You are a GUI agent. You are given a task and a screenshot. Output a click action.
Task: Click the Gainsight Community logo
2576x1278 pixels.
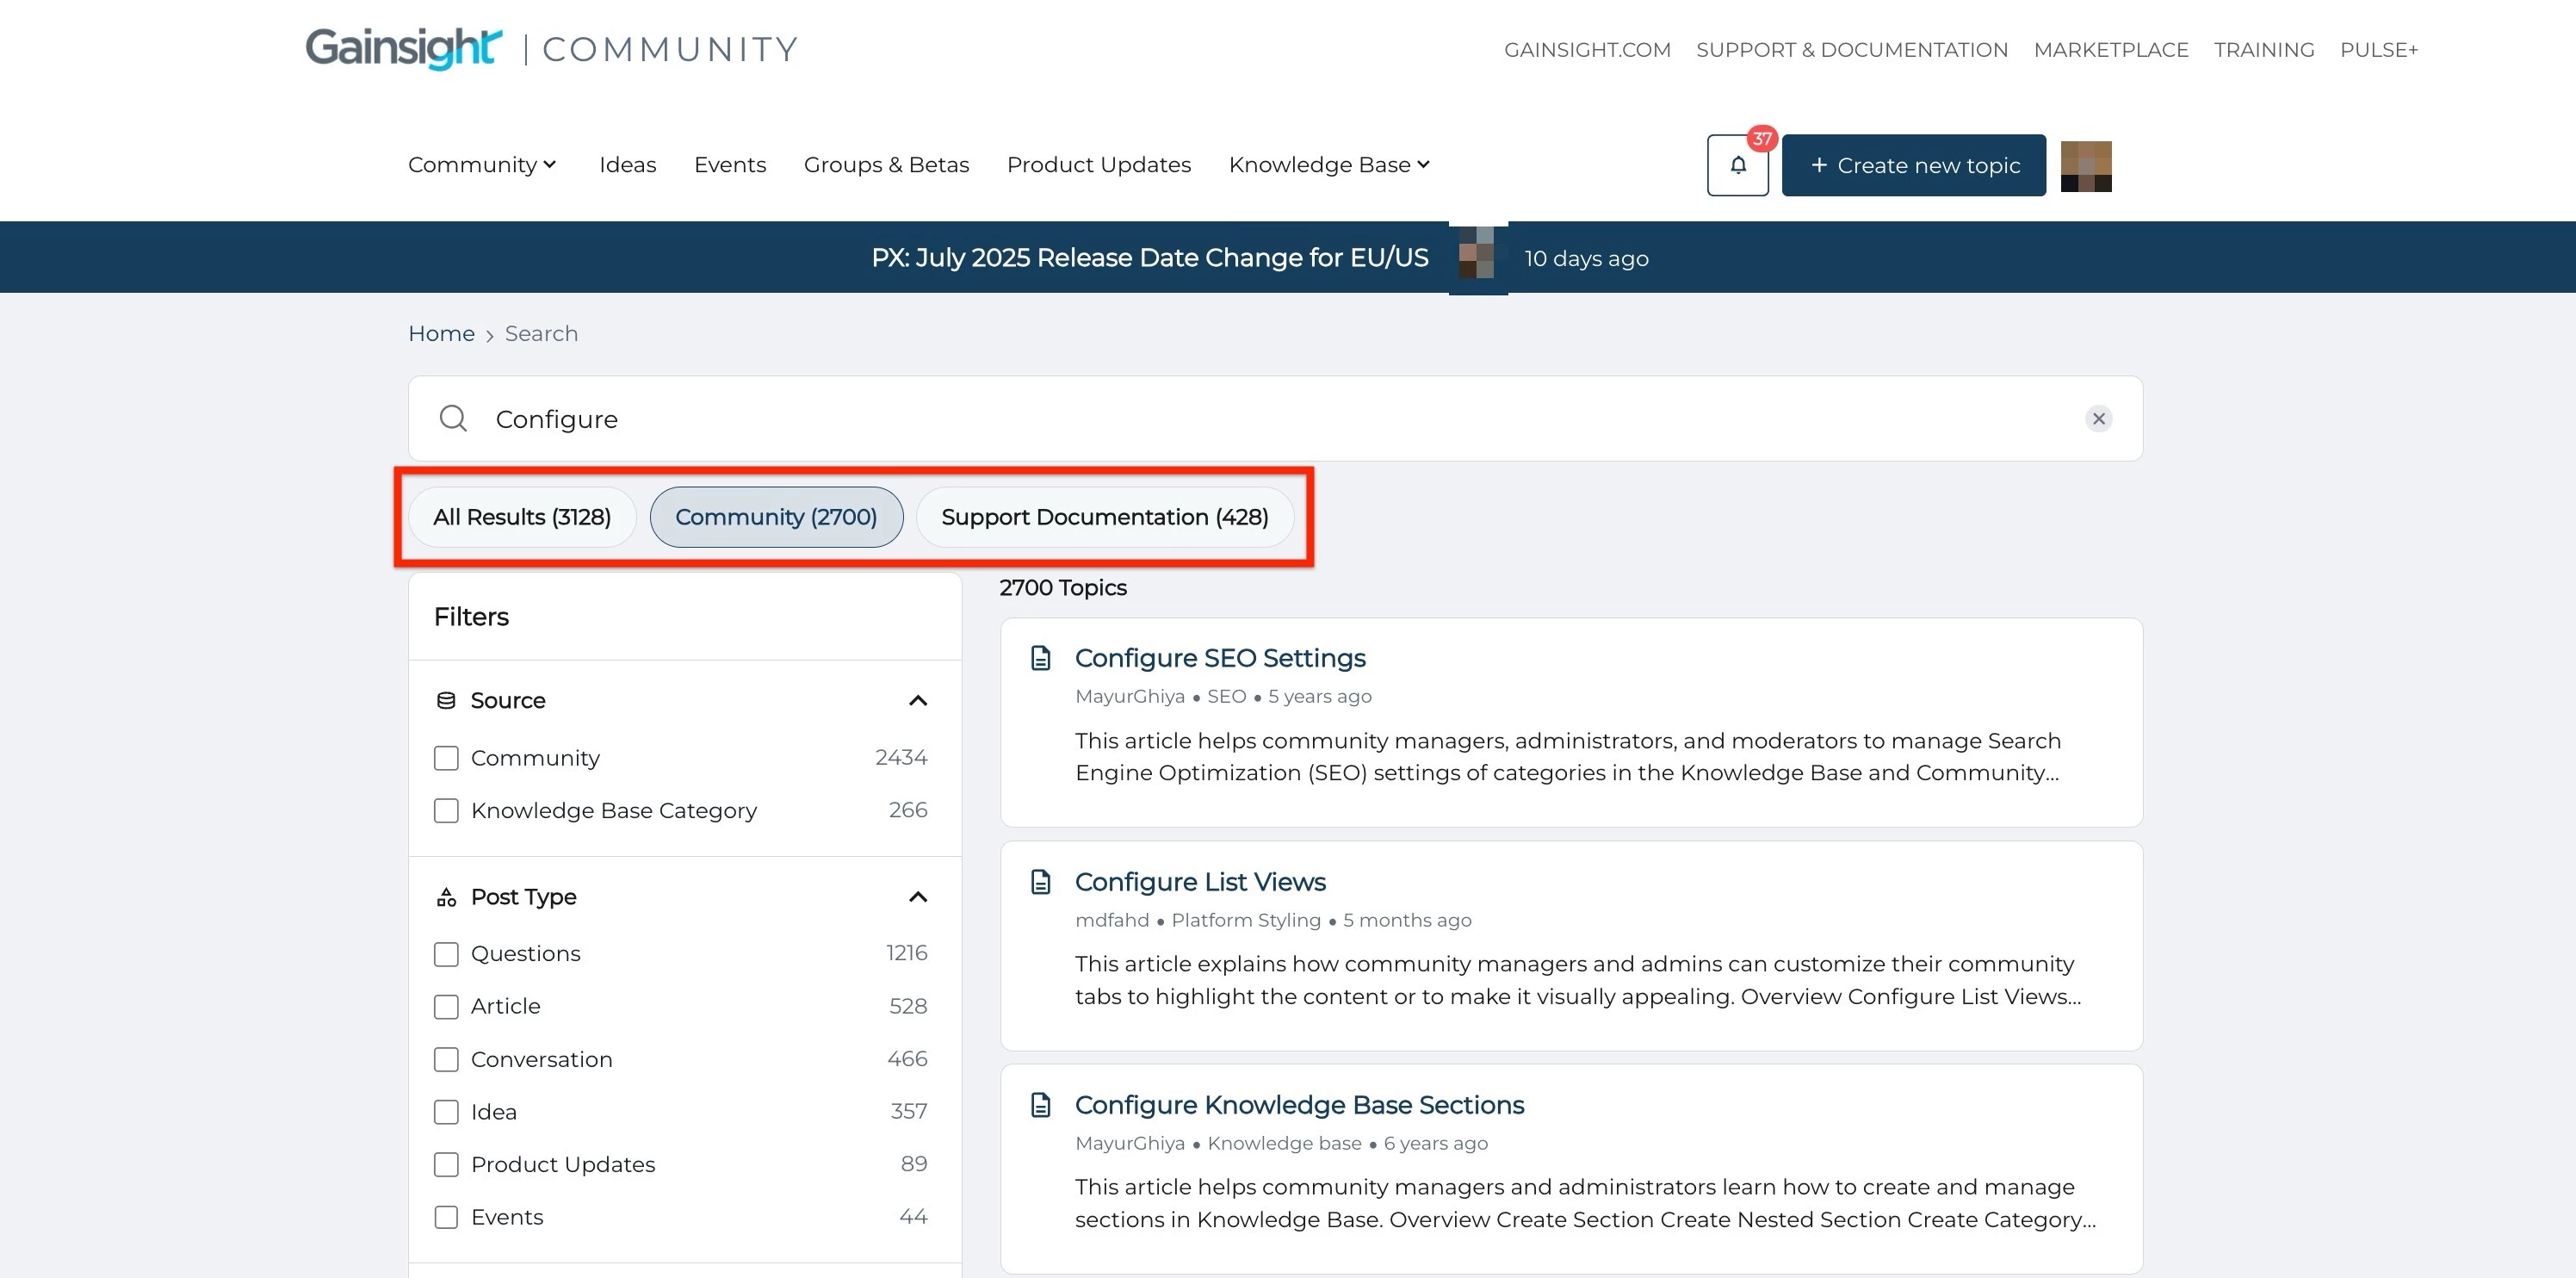551,48
